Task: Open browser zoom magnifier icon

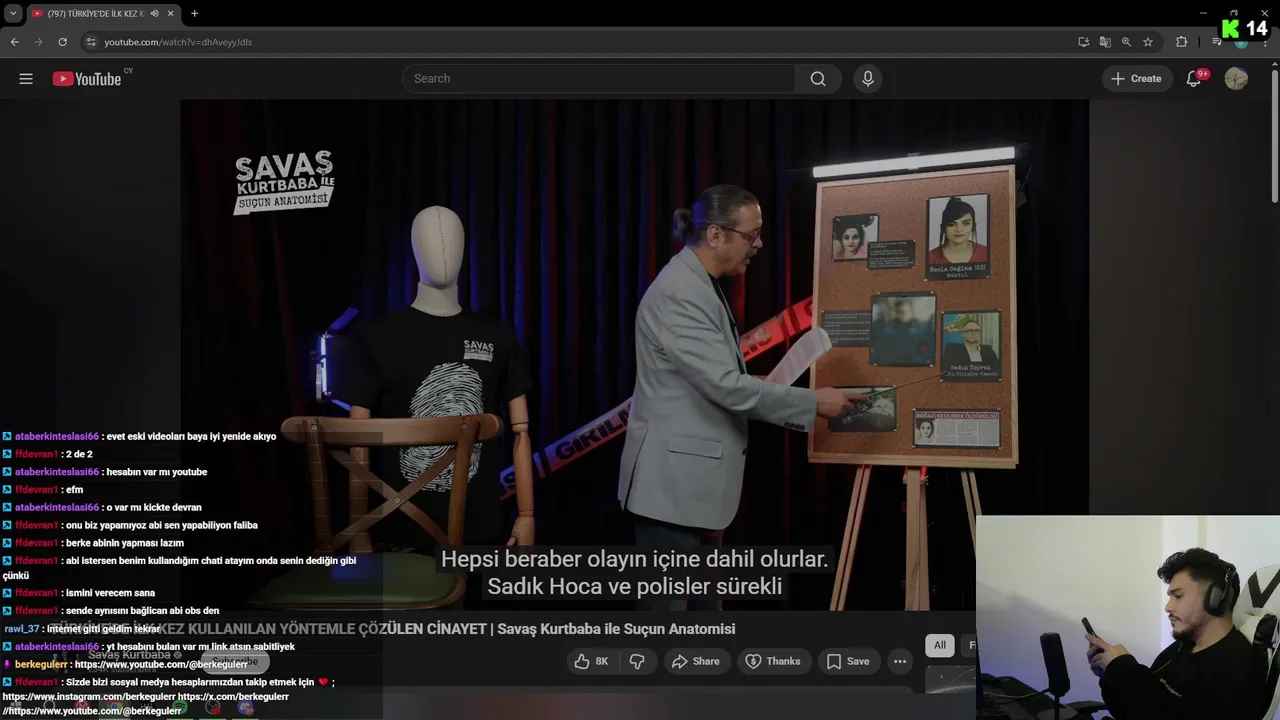Action: [1126, 42]
